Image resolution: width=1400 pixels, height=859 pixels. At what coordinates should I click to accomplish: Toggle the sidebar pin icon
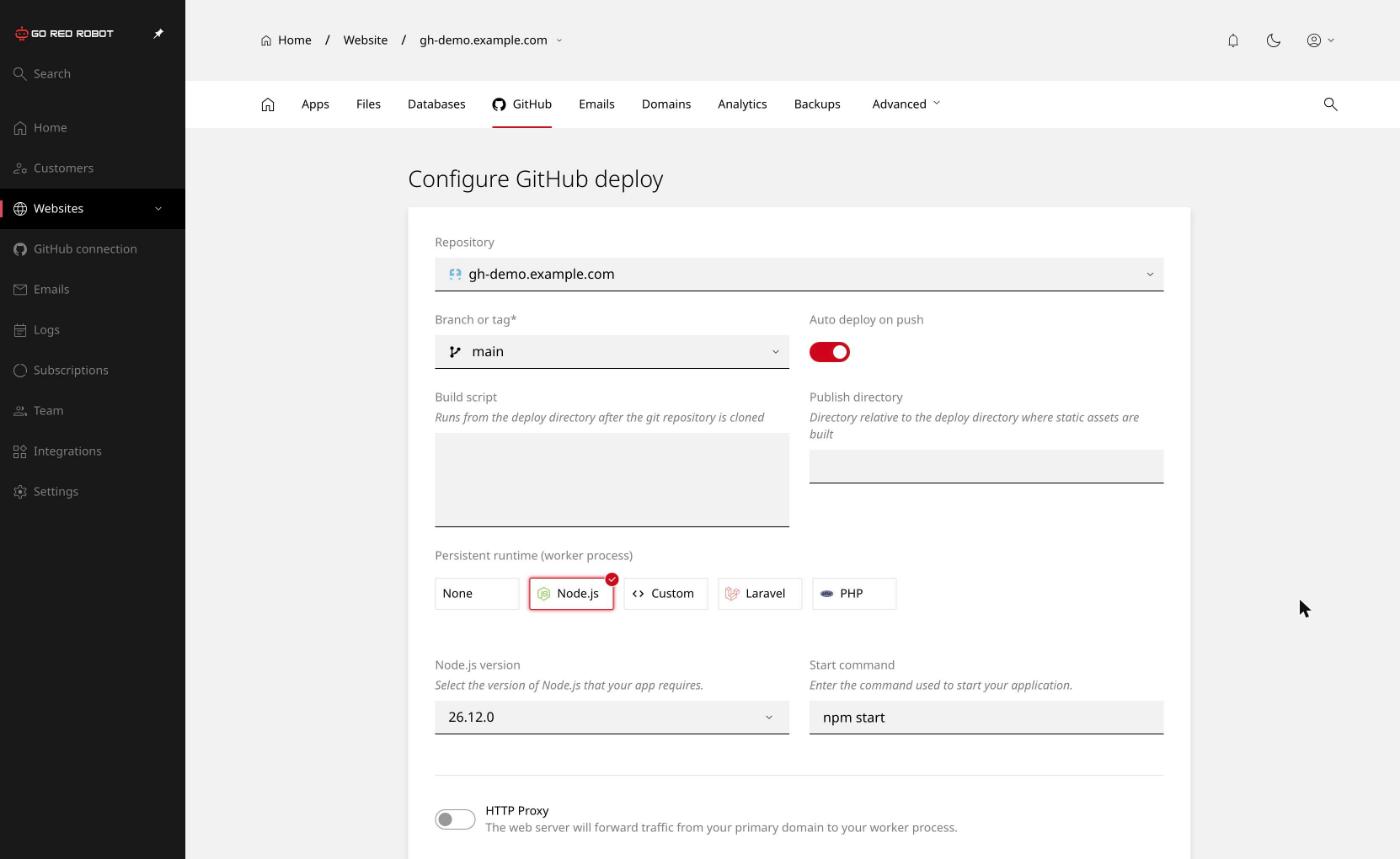point(158,33)
